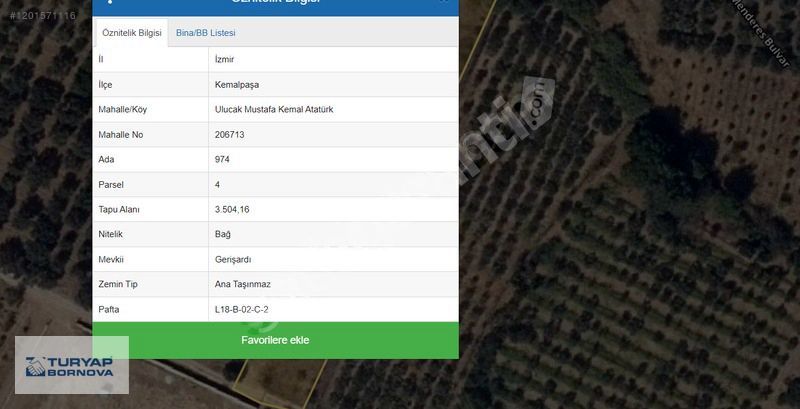The width and height of the screenshot is (800, 409).
Task: Click the Nitelik value Bağ
Action: click(x=222, y=235)
